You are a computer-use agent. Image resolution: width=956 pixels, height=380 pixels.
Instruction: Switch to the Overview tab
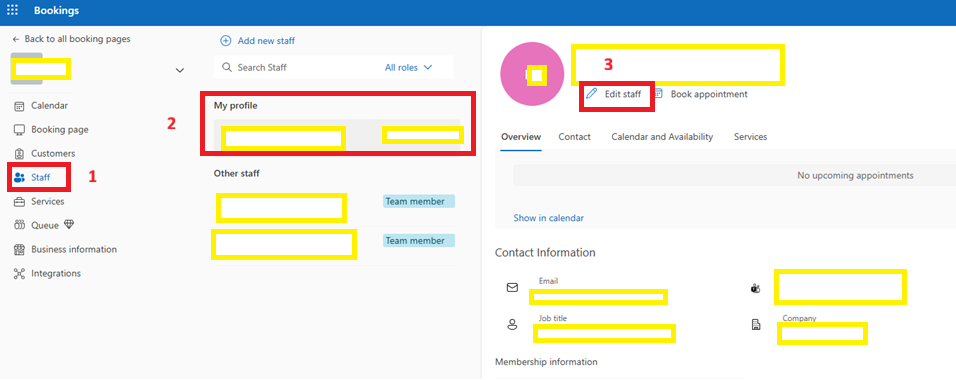tap(521, 137)
